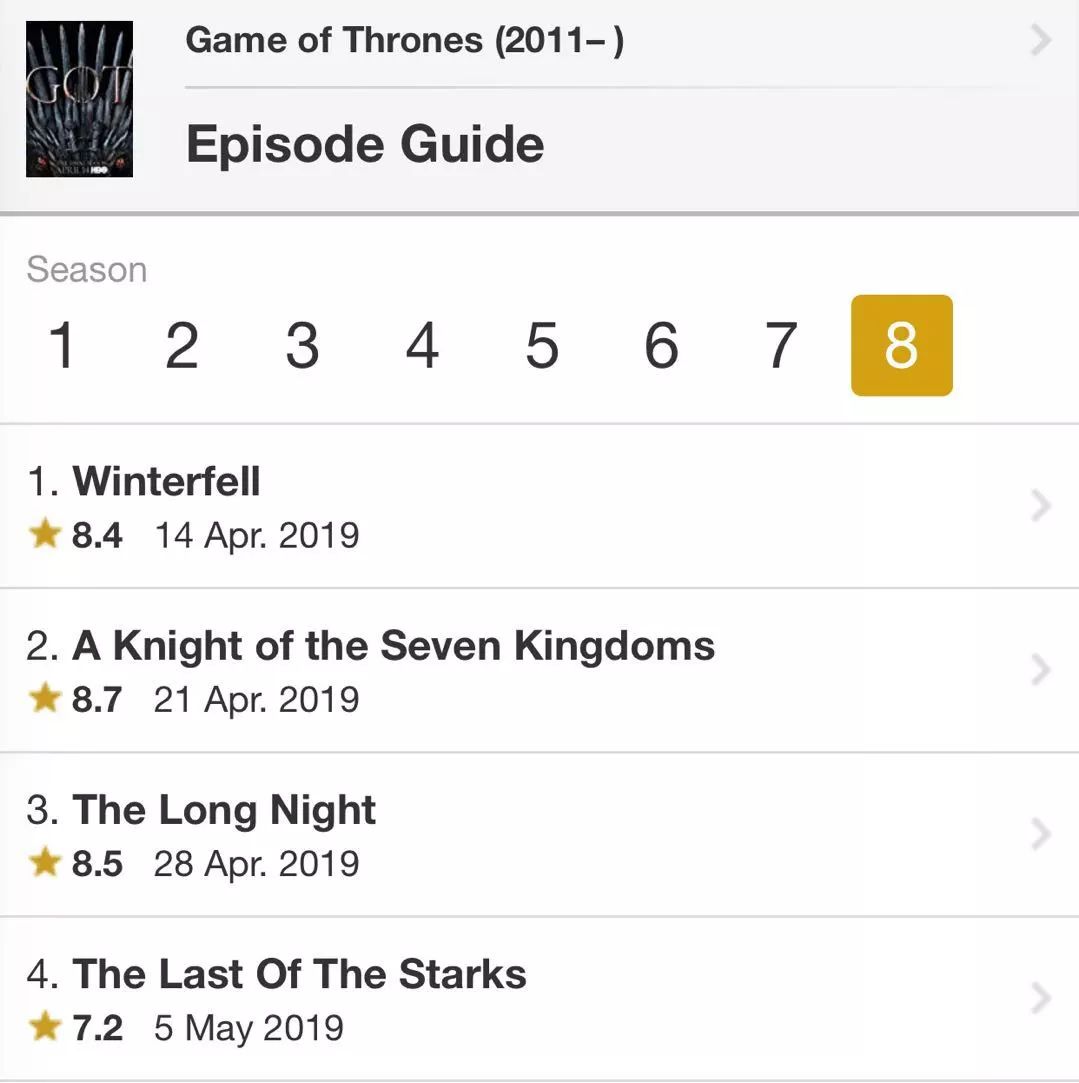Select the highlighted Season 8 tab
The image size is (1079, 1083).
pyautogui.click(x=901, y=346)
